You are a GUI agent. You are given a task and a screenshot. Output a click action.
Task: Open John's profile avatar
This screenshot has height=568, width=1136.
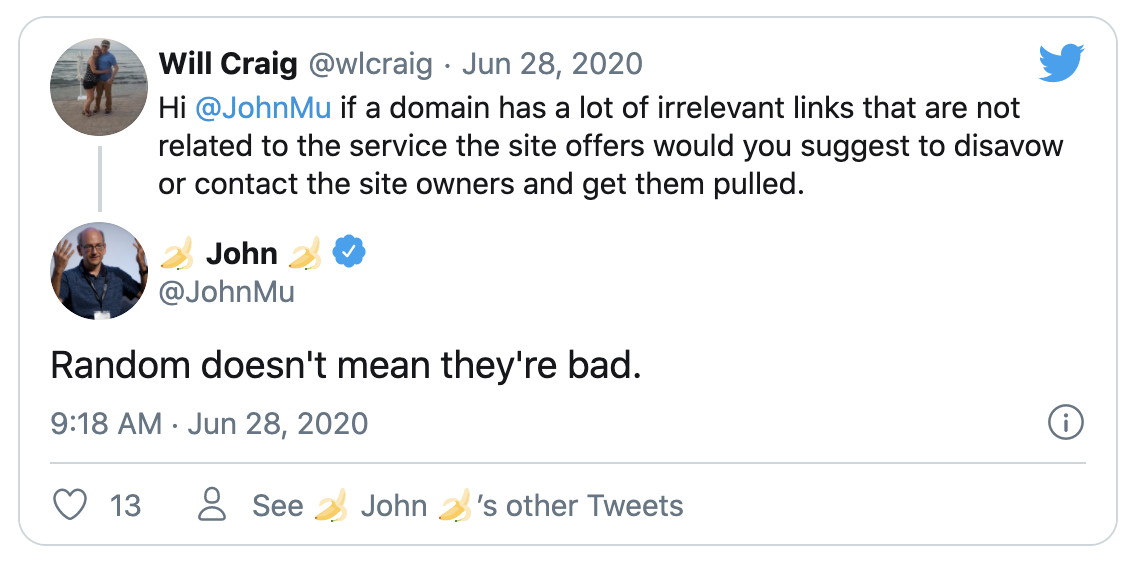(x=99, y=271)
